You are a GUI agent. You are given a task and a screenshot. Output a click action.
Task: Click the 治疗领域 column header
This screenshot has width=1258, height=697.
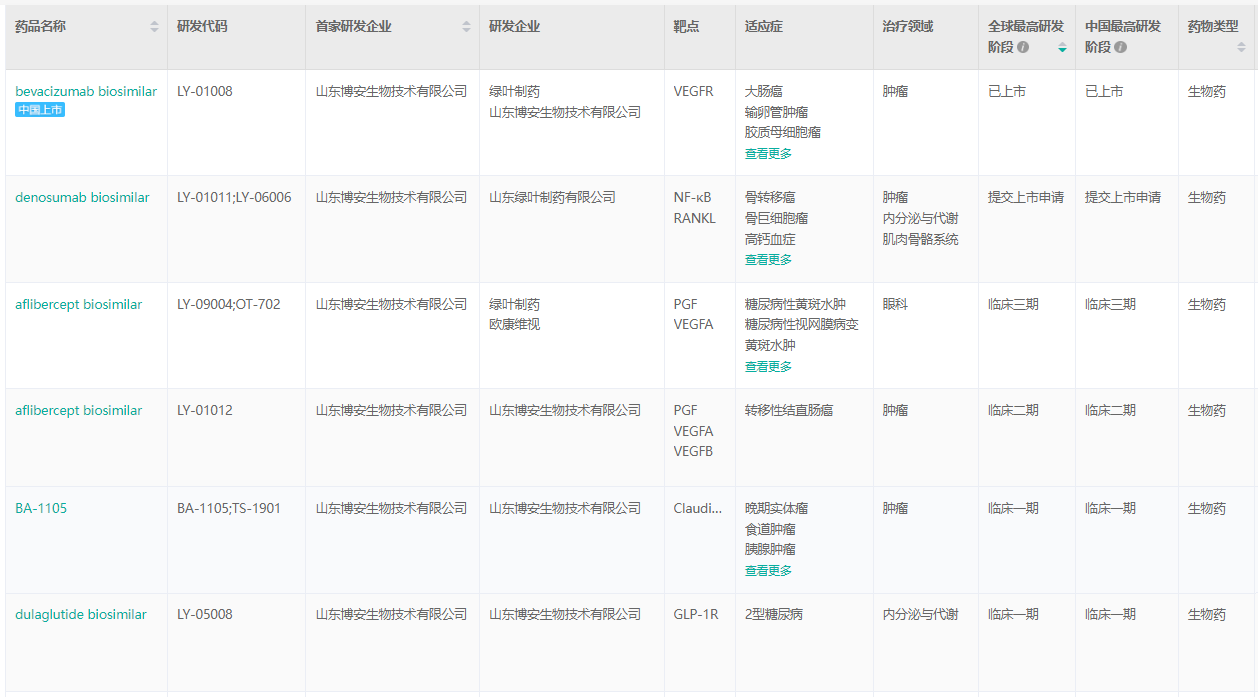point(907,27)
